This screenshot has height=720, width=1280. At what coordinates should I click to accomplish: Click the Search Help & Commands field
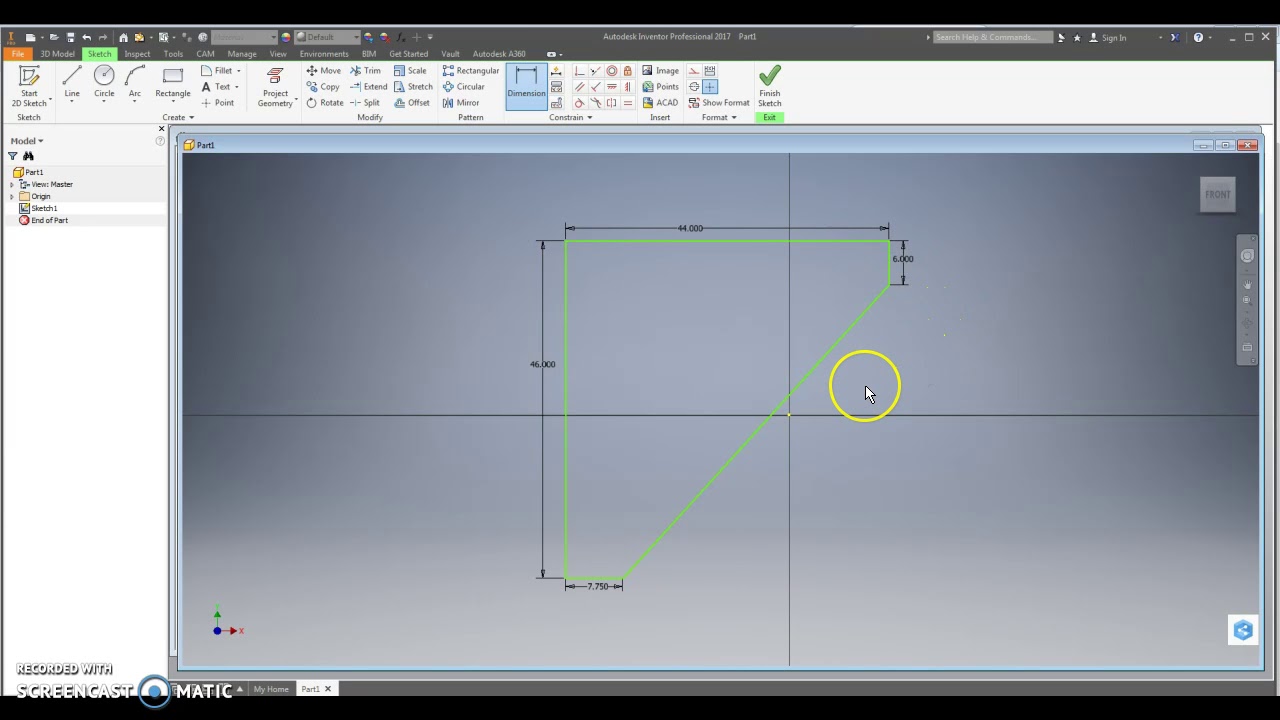[x=992, y=37]
